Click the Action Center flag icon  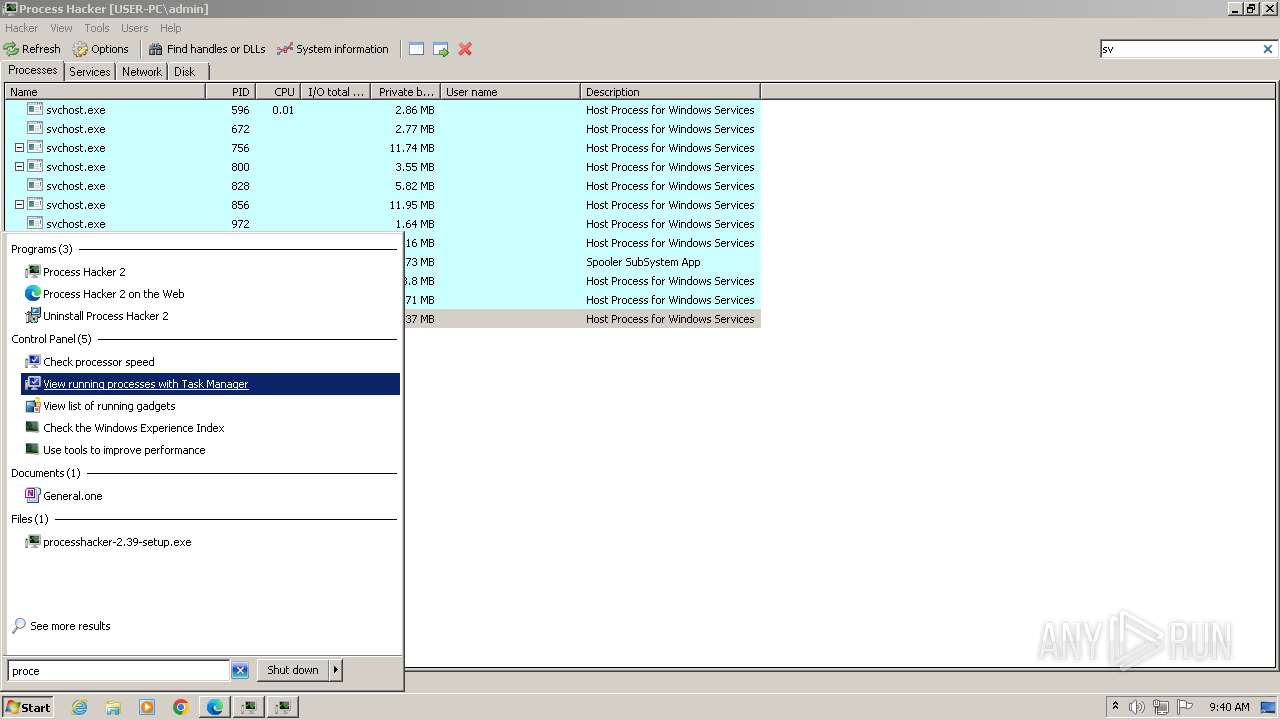point(1185,707)
